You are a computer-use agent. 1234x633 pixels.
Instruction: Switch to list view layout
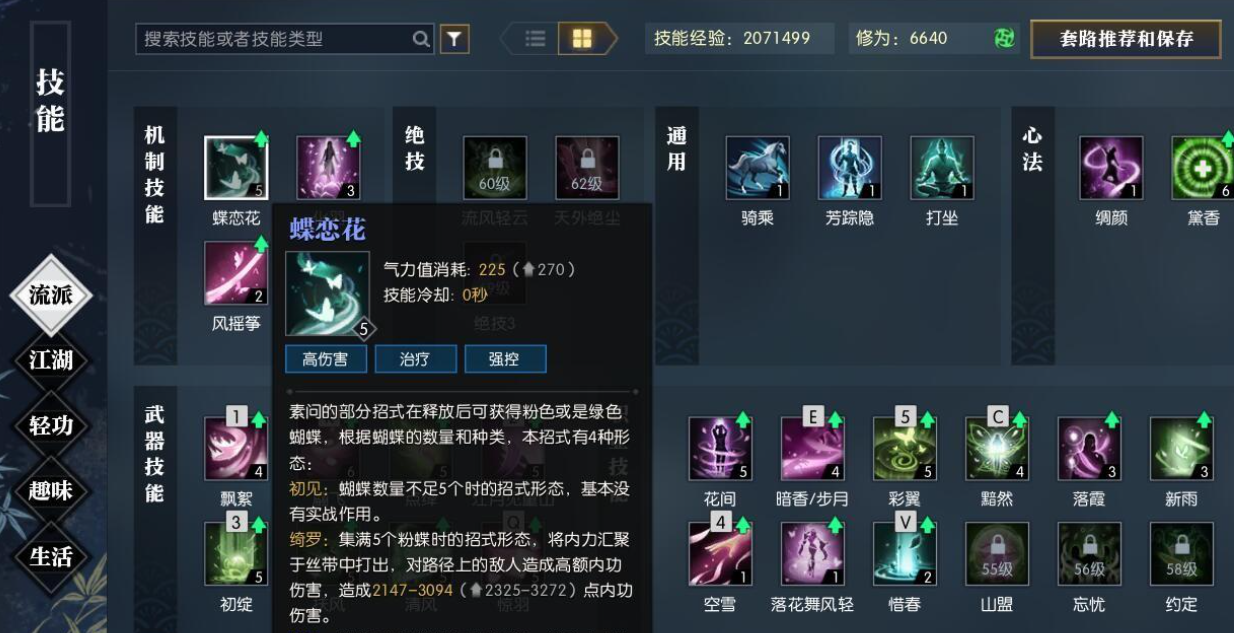[535, 39]
